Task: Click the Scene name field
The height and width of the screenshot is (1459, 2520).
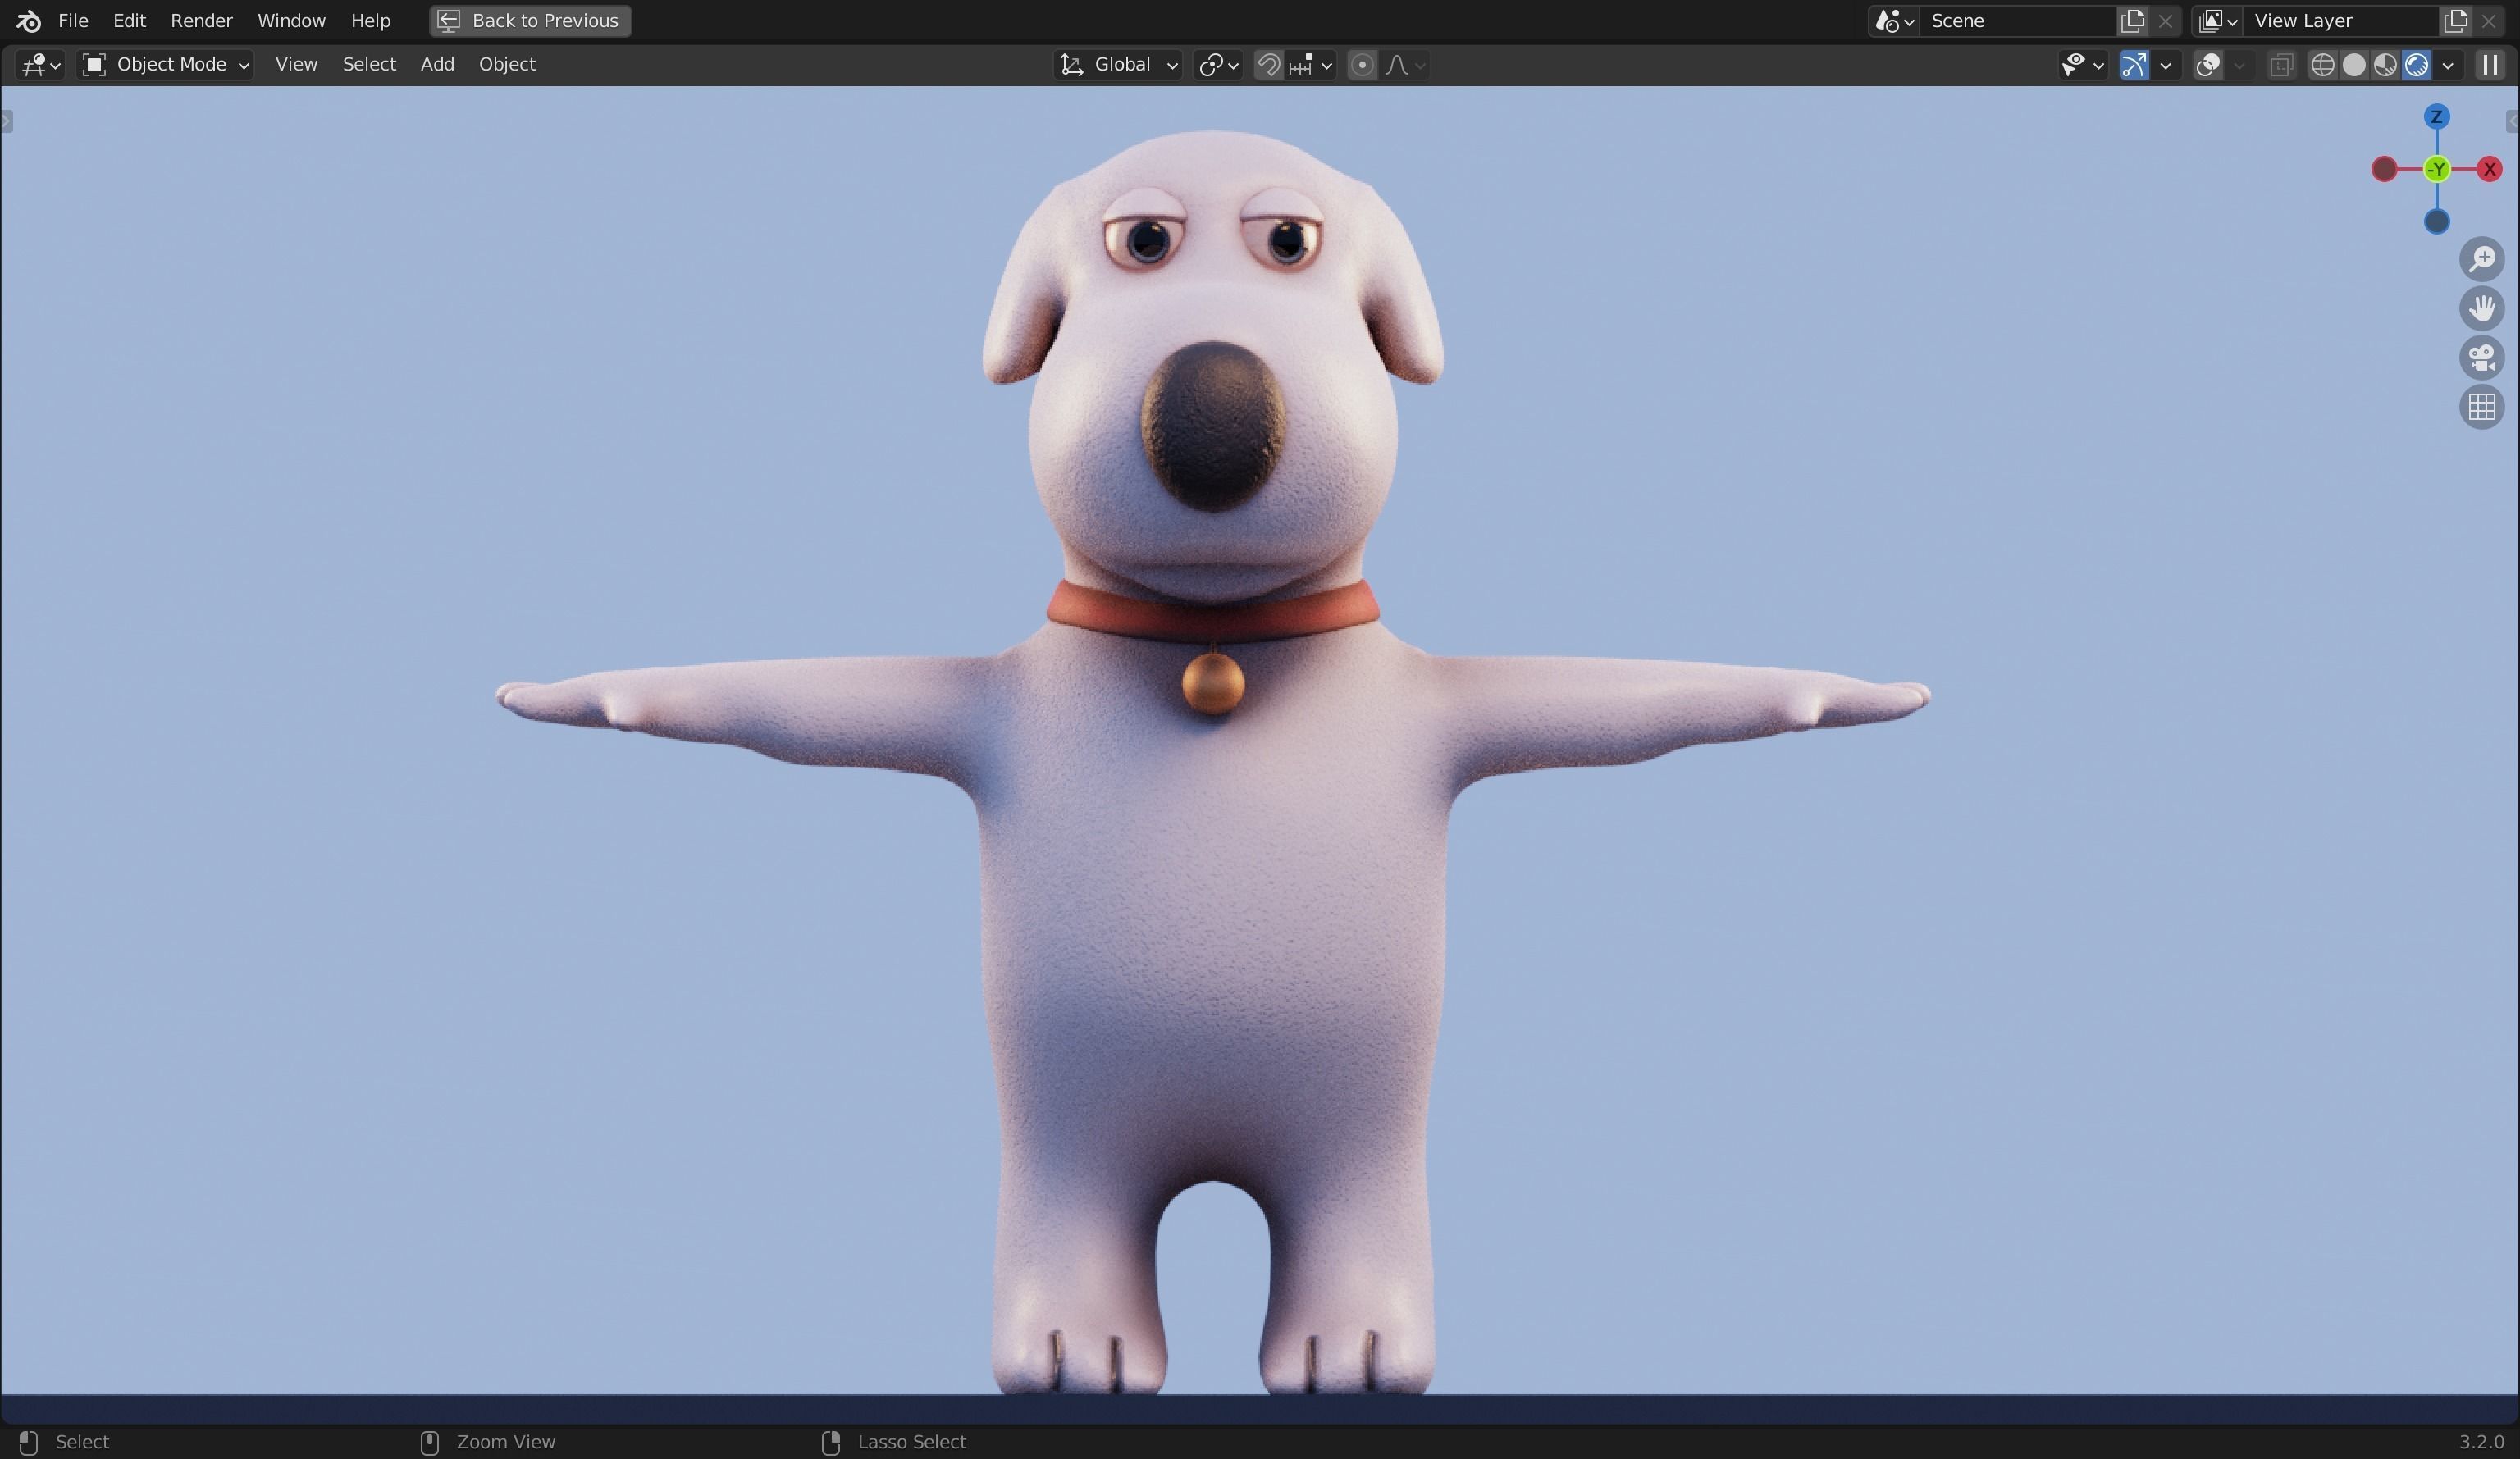Action: (2018, 21)
